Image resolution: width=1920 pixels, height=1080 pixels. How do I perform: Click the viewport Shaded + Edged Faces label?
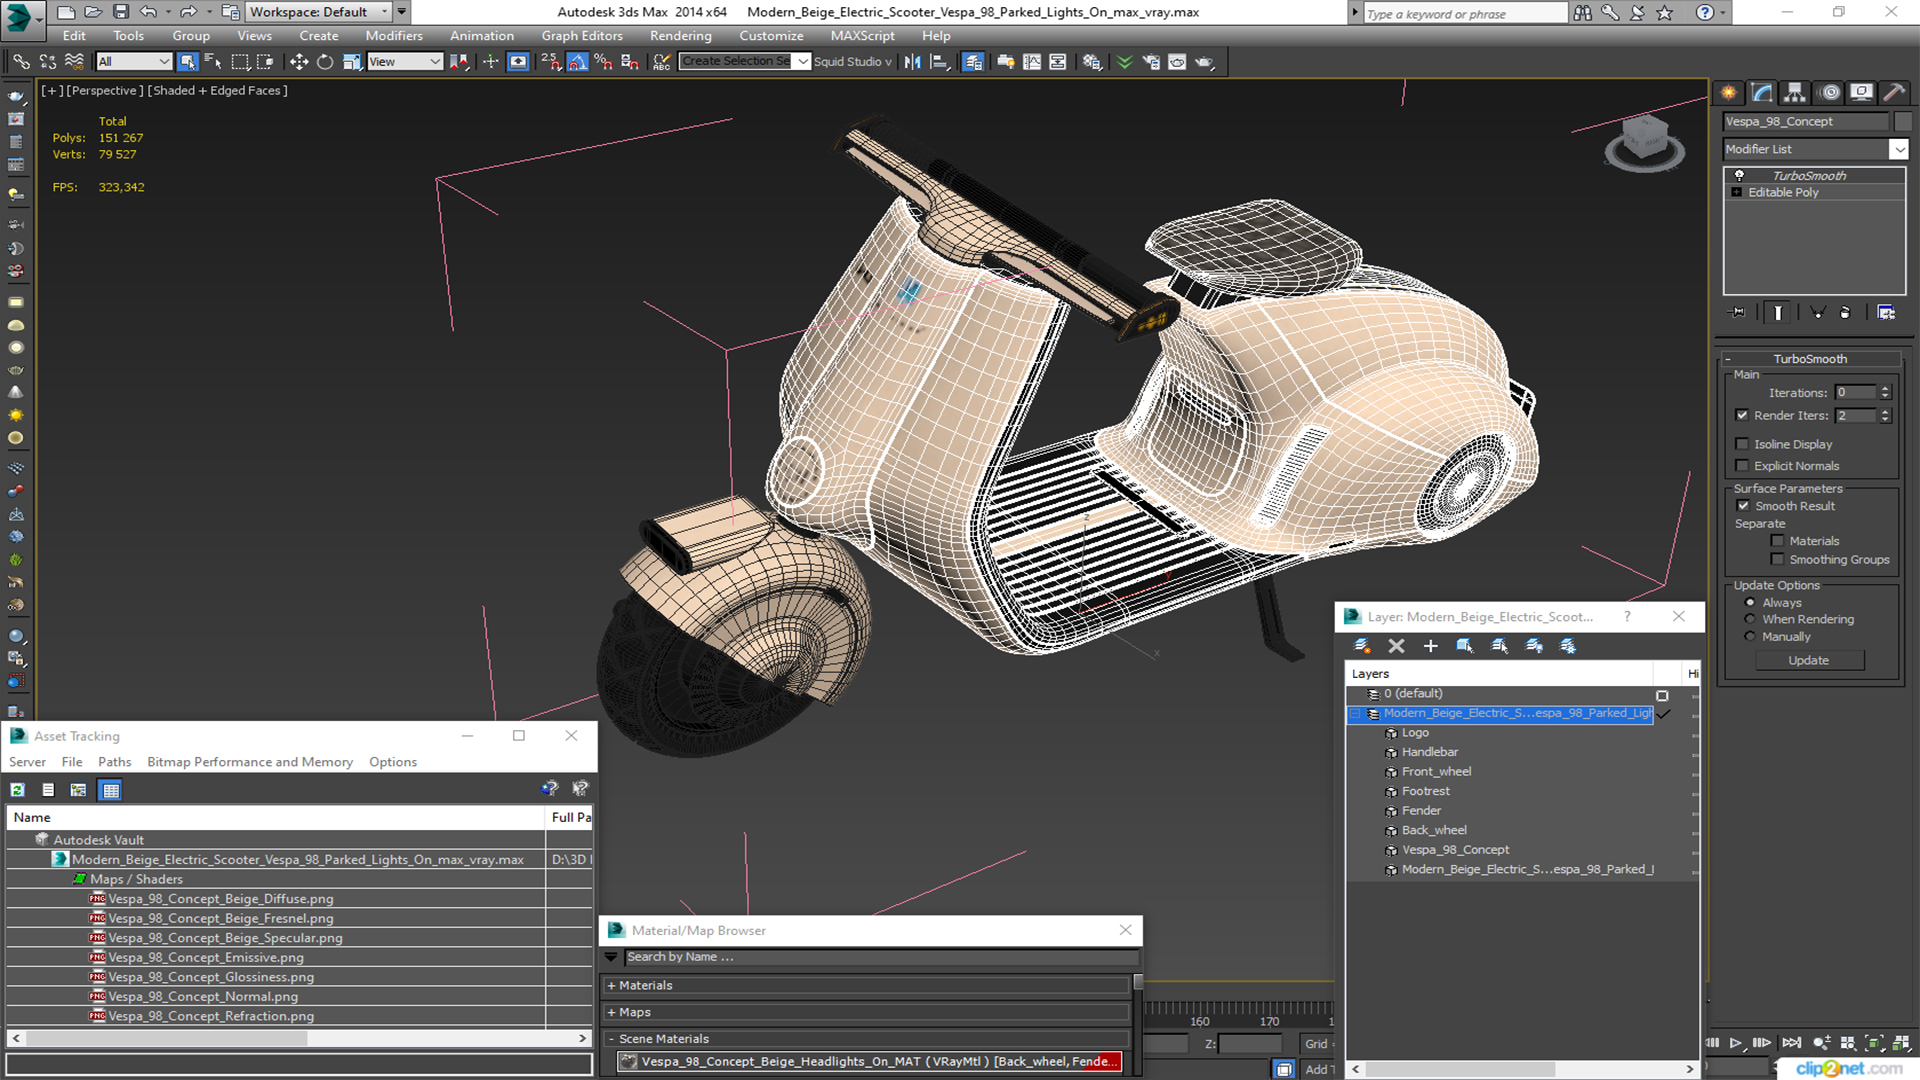click(220, 90)
